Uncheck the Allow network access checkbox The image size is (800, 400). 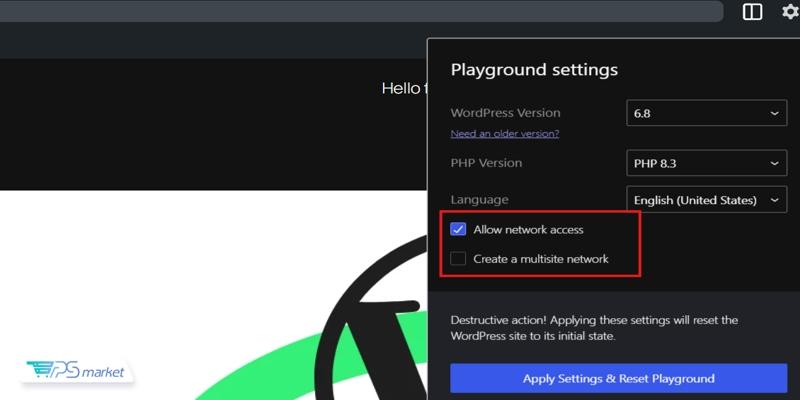(x=458, y=229)
